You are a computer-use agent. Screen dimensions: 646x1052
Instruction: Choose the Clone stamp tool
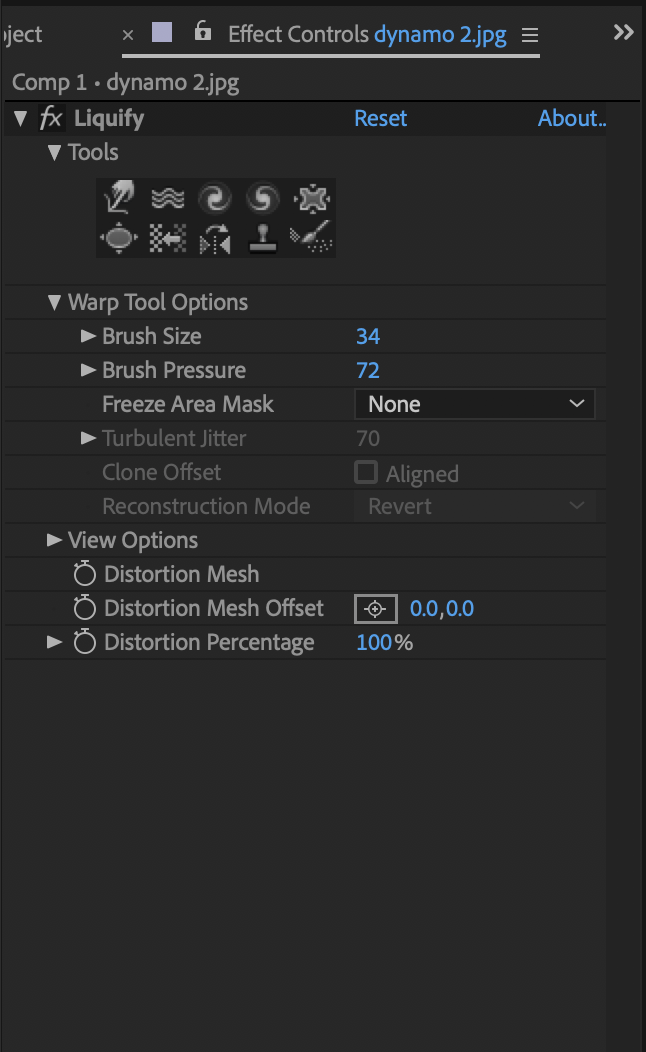tap(263, 239)
